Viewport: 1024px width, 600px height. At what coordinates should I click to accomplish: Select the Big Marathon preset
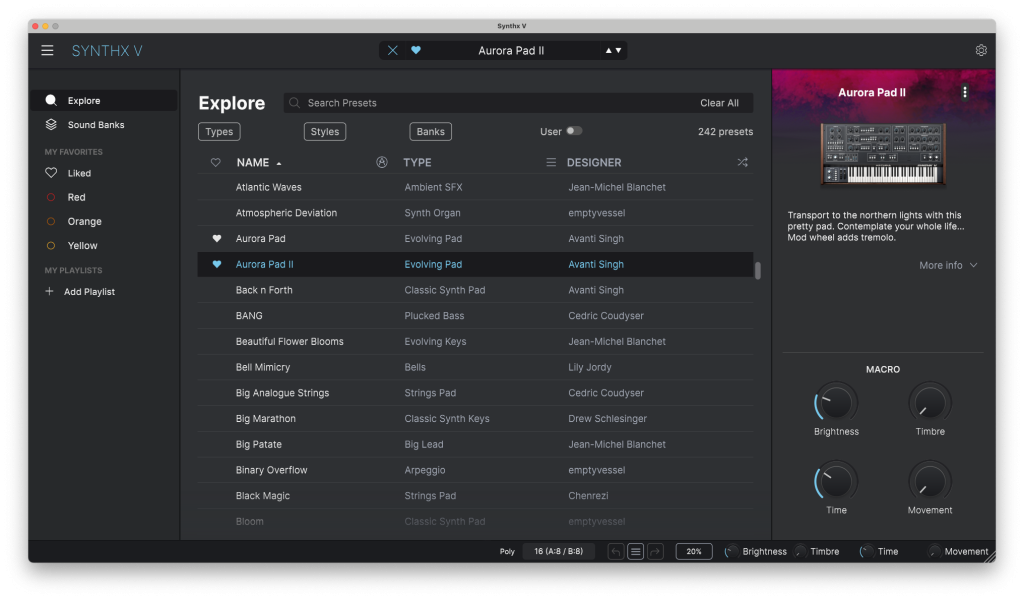[x=475, y=418]
